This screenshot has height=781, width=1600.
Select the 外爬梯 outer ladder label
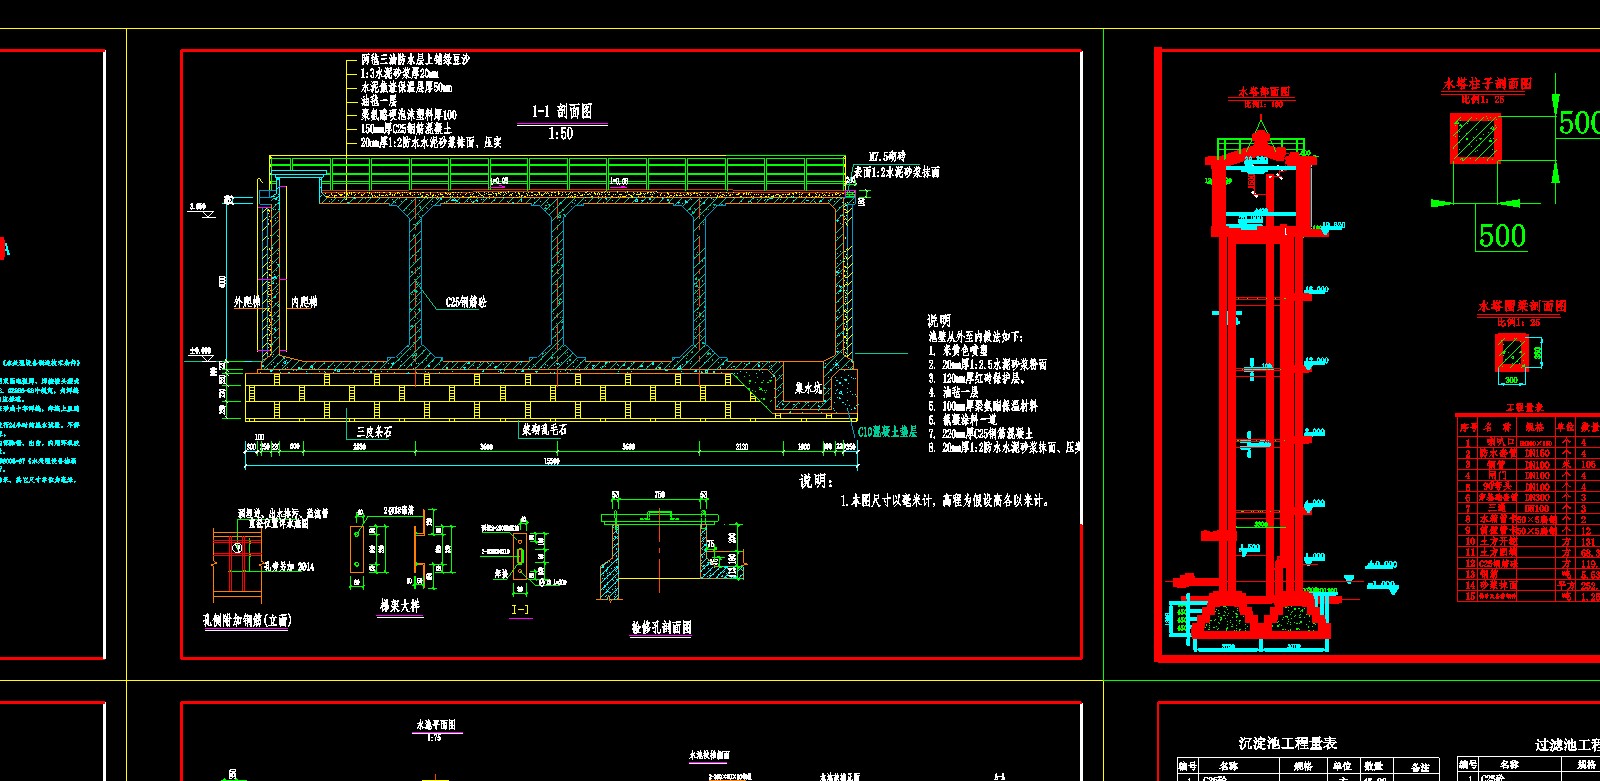[x=247, y=302]
